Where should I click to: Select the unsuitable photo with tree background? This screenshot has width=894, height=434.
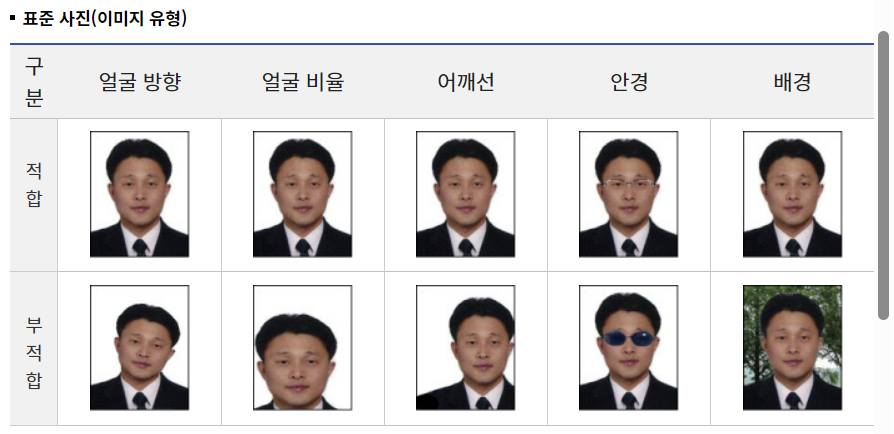[792, 347]
